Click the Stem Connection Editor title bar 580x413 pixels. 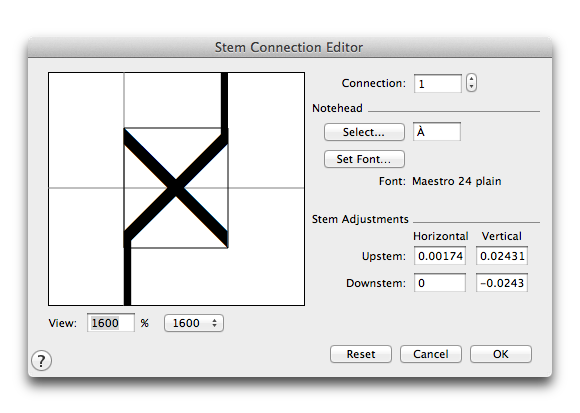pyautogui.click(x=290, y=47)
